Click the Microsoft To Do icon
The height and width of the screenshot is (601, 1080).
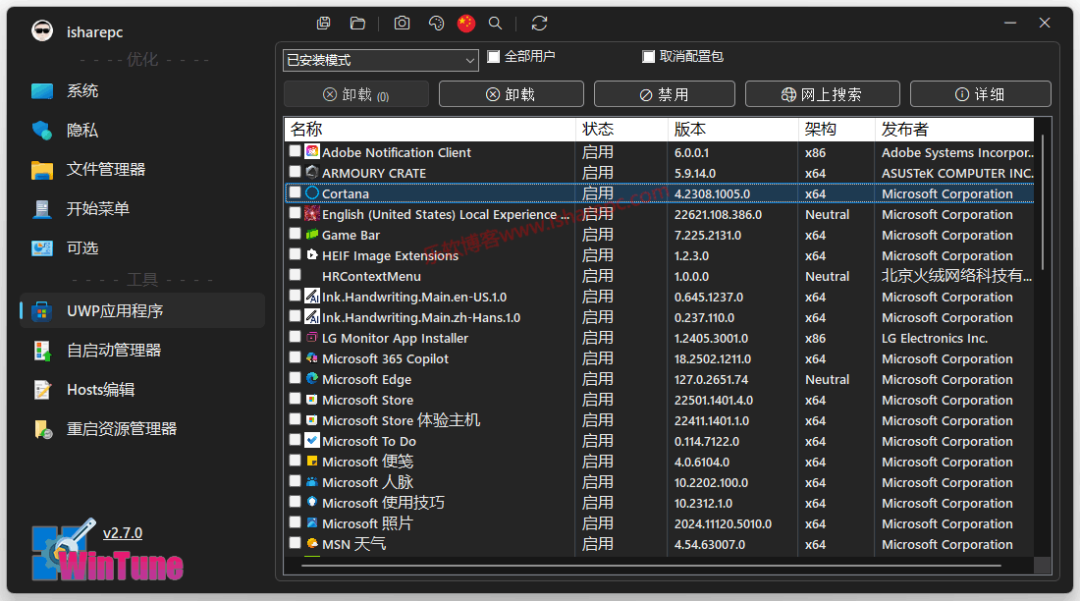[312, 441]
